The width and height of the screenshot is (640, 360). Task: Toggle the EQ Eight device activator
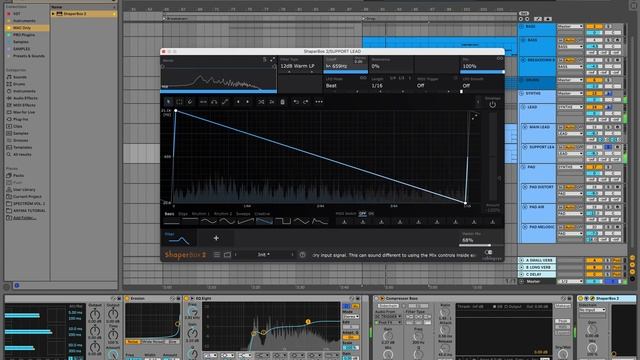coord(187,299)
